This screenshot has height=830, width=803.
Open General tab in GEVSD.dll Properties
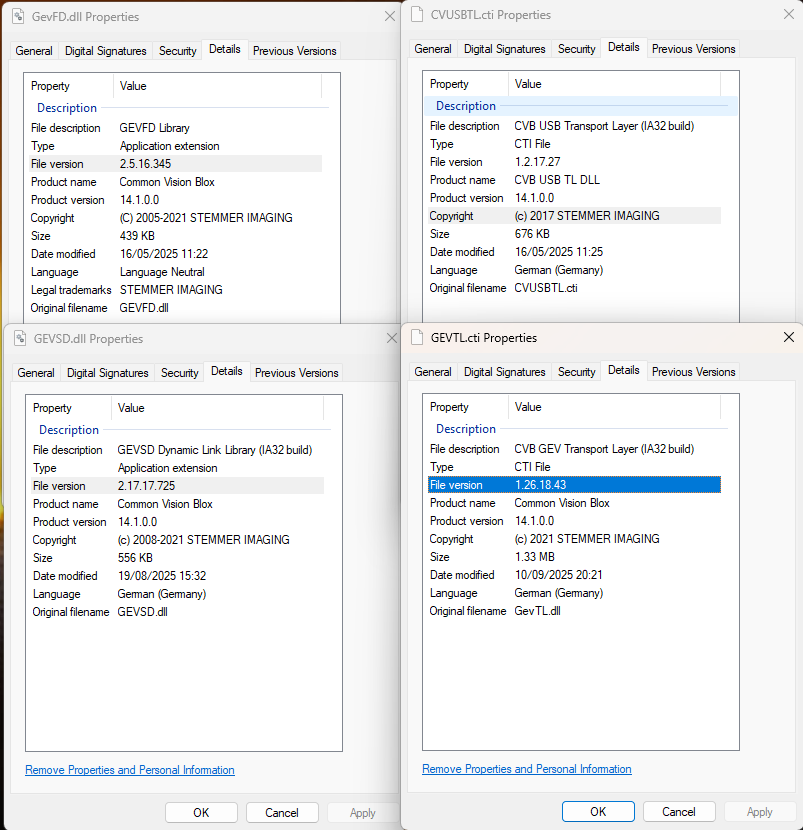pyautogui.click(x=36, y=373)
